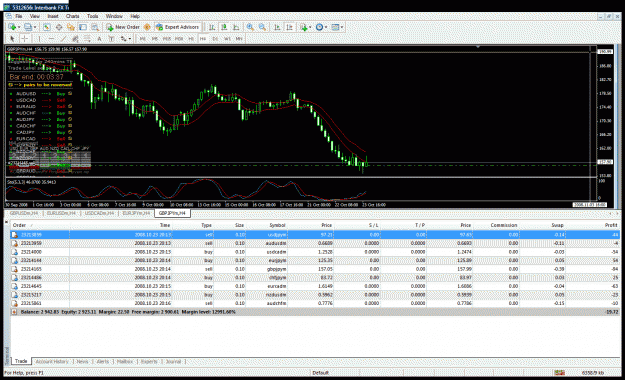Screen dimensions: 625x380
Task: Expand the Periods dropdown arrow
Action: tap(326, 27)
